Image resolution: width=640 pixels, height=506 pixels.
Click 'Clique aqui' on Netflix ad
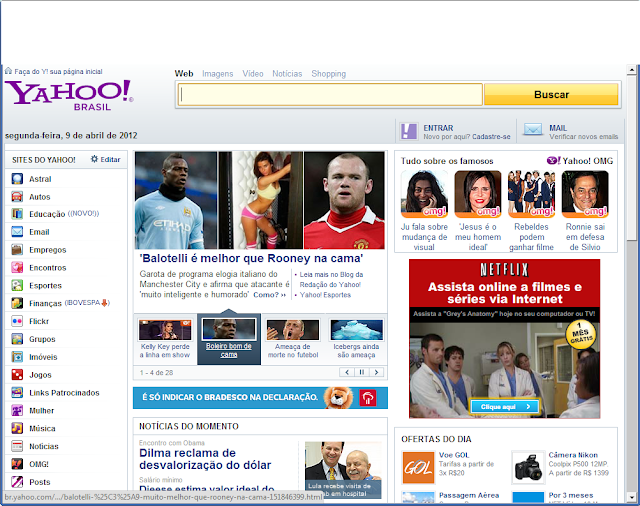click(505, 406)
